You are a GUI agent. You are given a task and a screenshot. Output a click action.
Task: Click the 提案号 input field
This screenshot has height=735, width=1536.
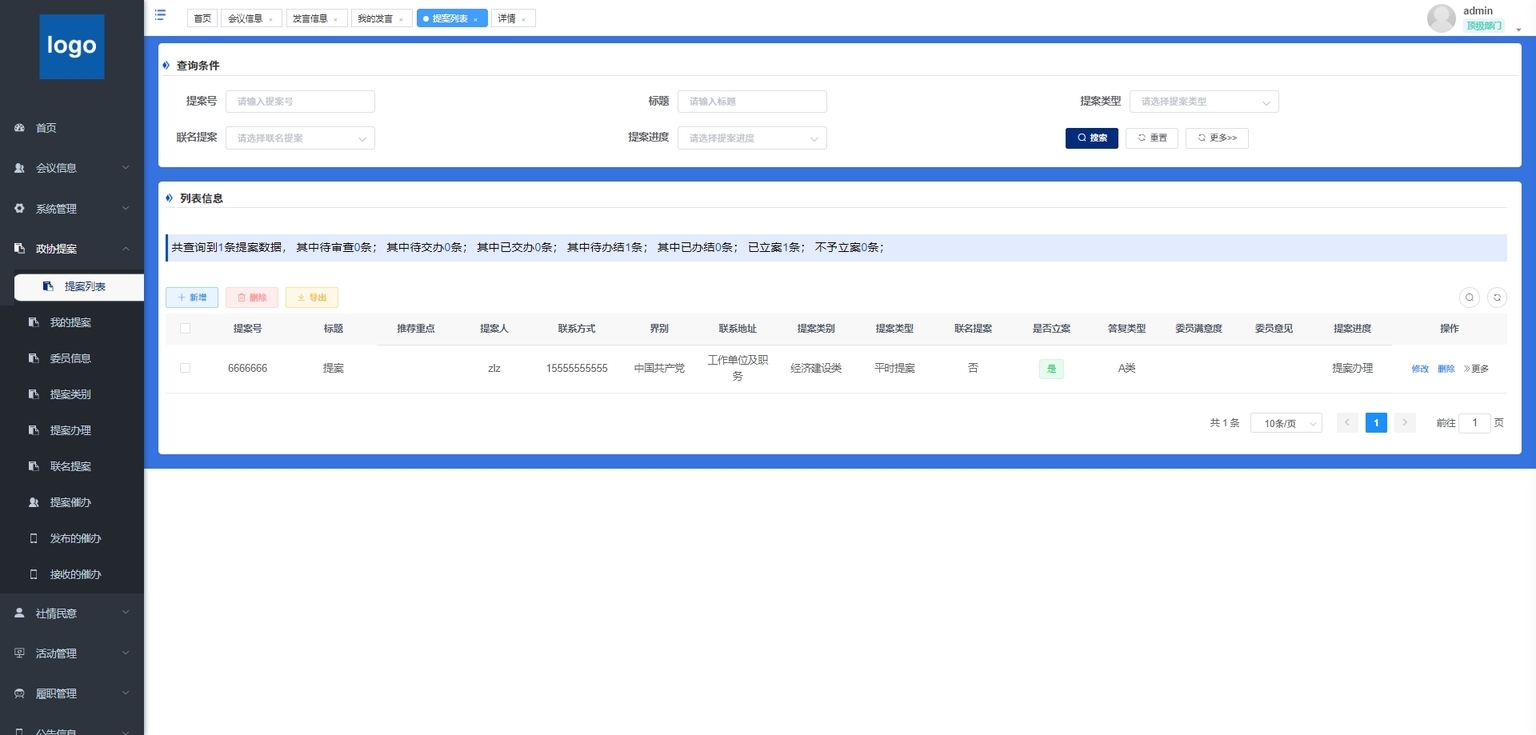(x=300, y=101)
